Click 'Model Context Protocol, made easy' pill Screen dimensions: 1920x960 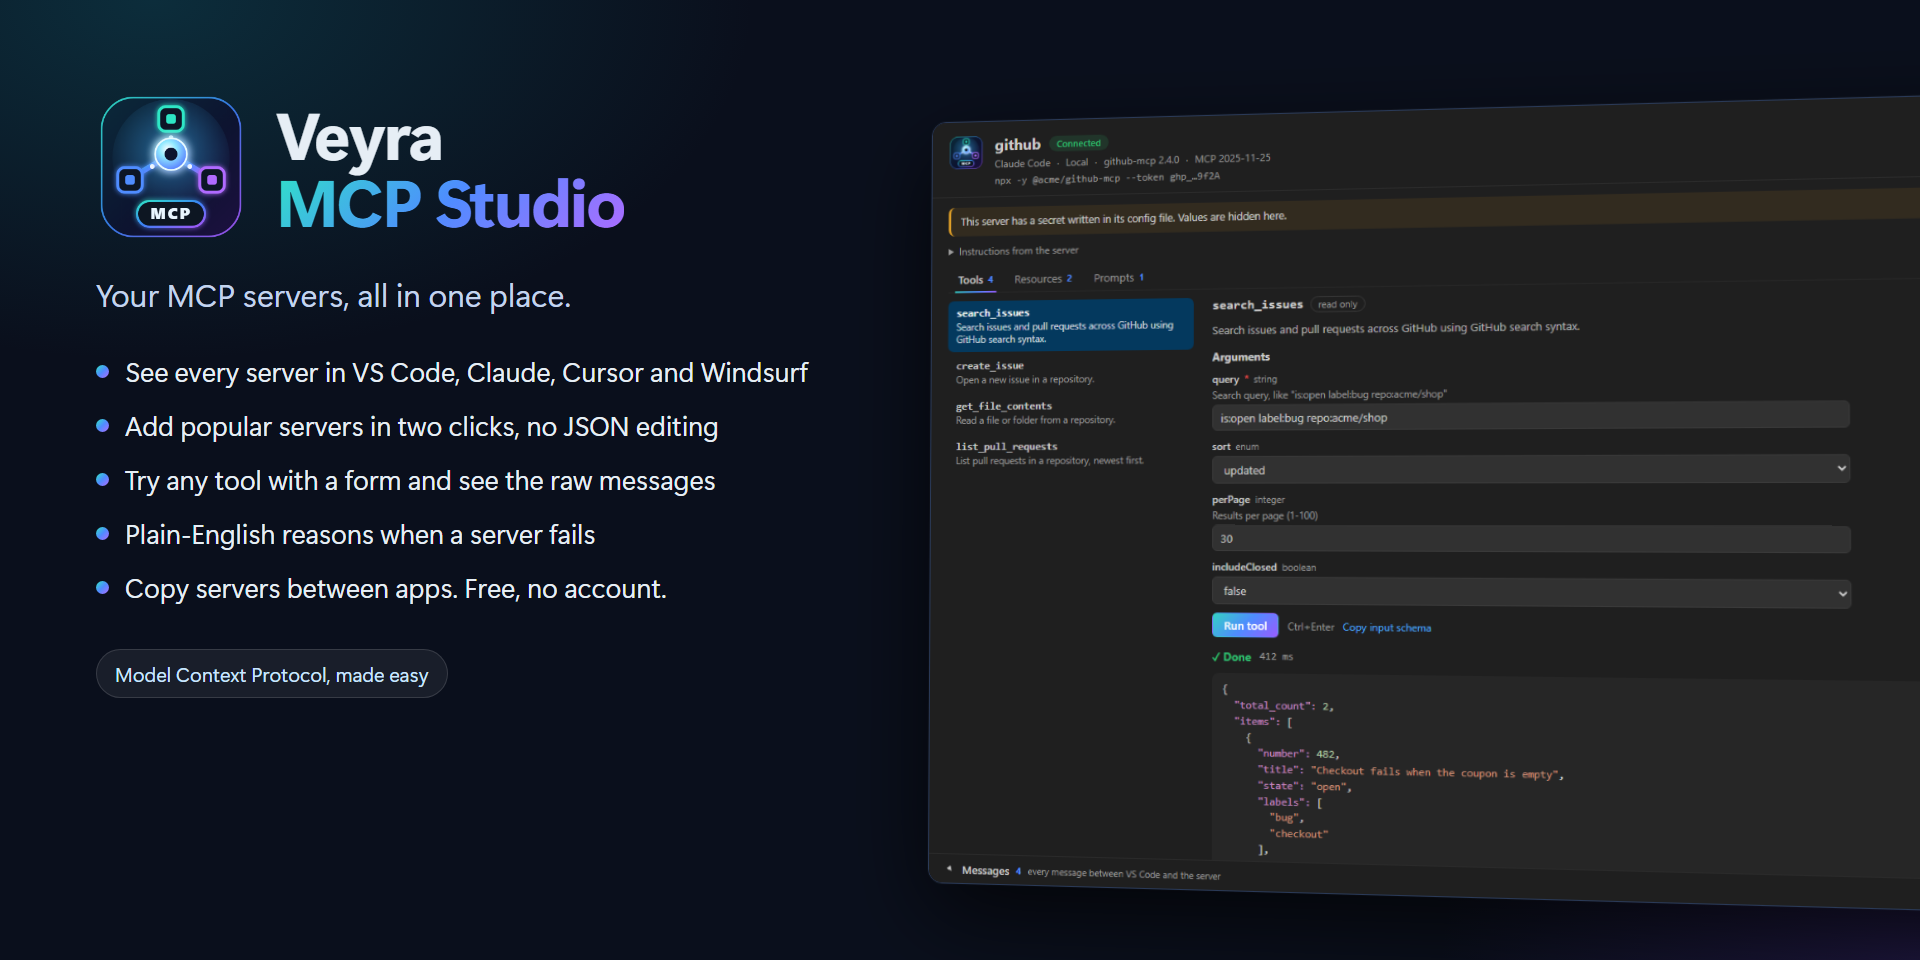tap(271, 675)
